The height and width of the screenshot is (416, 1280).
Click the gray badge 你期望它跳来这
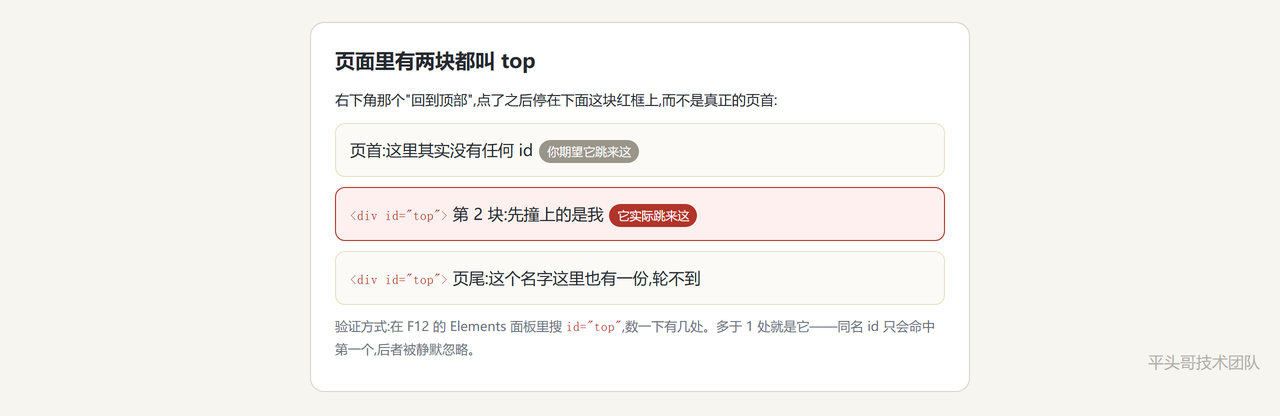click(x=589, y=152)
